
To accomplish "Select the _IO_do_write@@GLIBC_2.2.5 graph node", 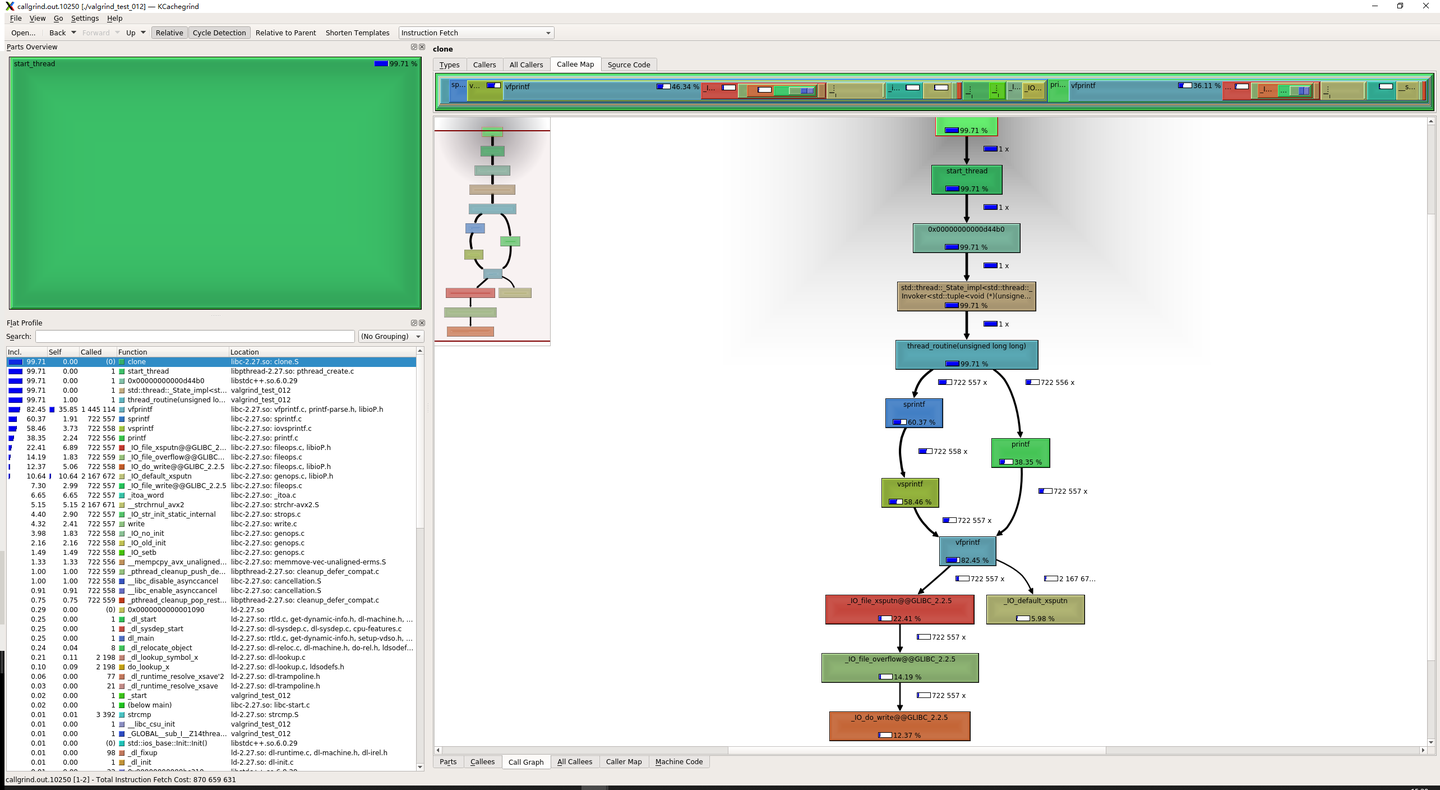I will (899, 726).
